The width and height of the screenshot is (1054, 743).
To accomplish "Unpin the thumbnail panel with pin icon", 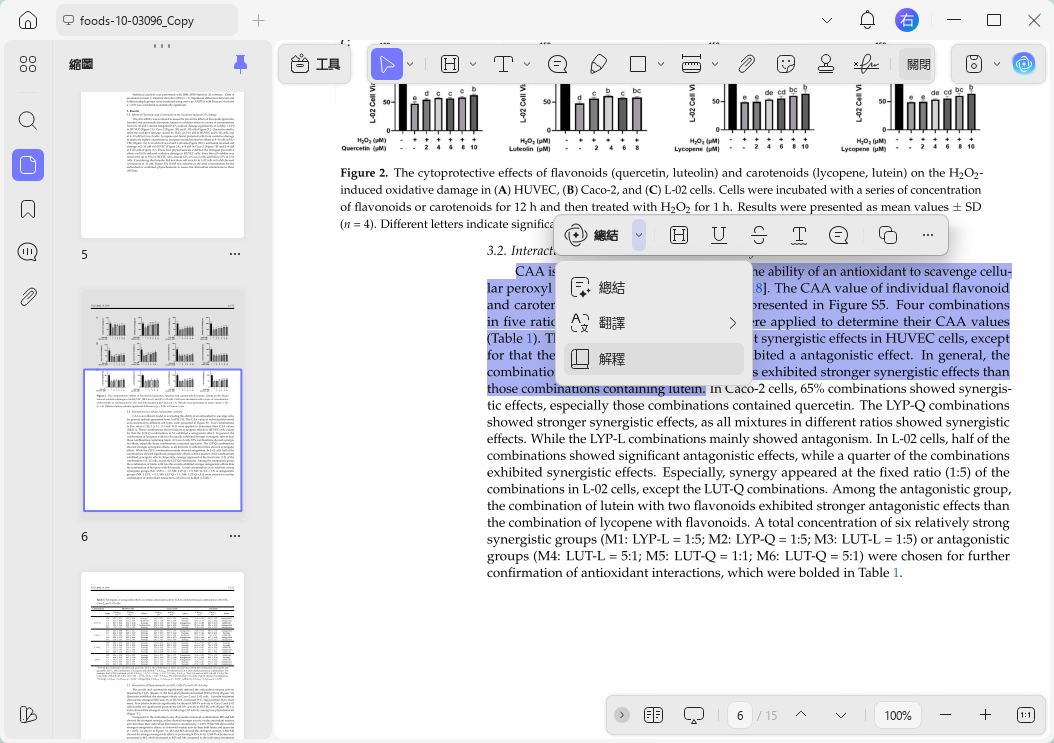I will coord(240,64).
